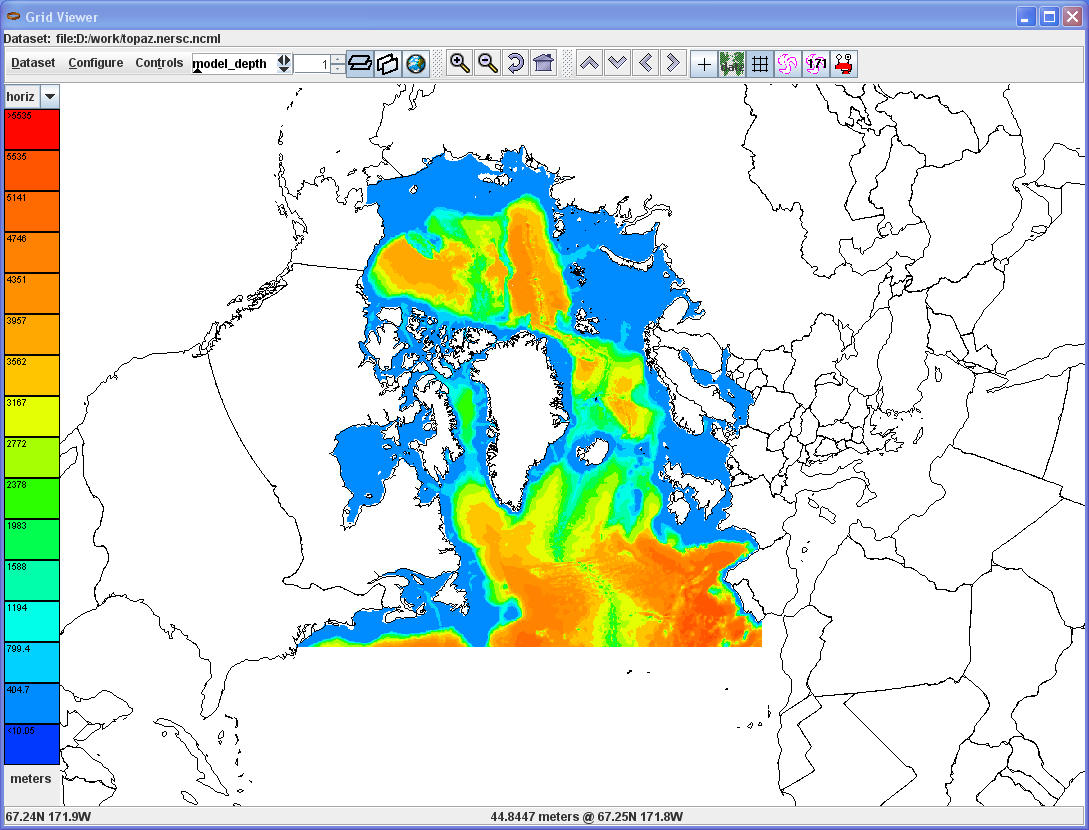
Task: Pan the map up with arrow
Action: [x=590, y=63]
